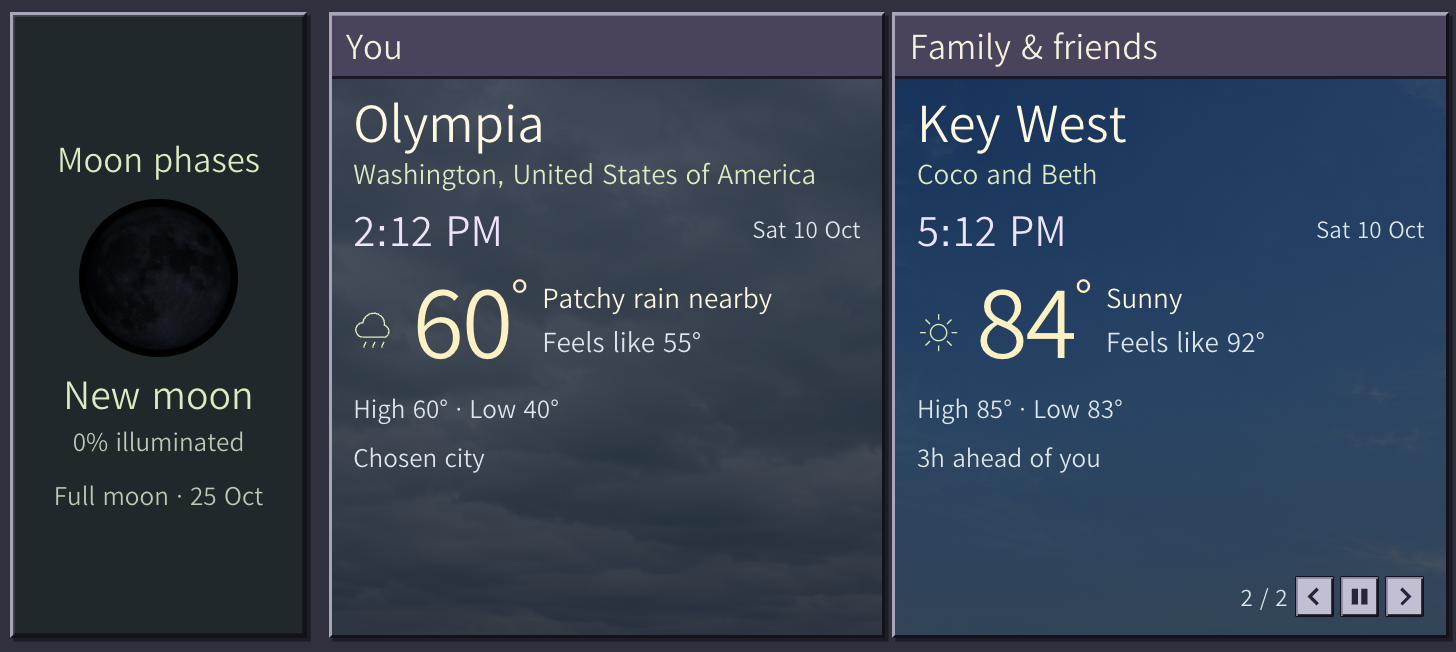Click the Full moon 25 Oct text
Viewport: 1456px width, 652px height.
(x=159, y=497)
